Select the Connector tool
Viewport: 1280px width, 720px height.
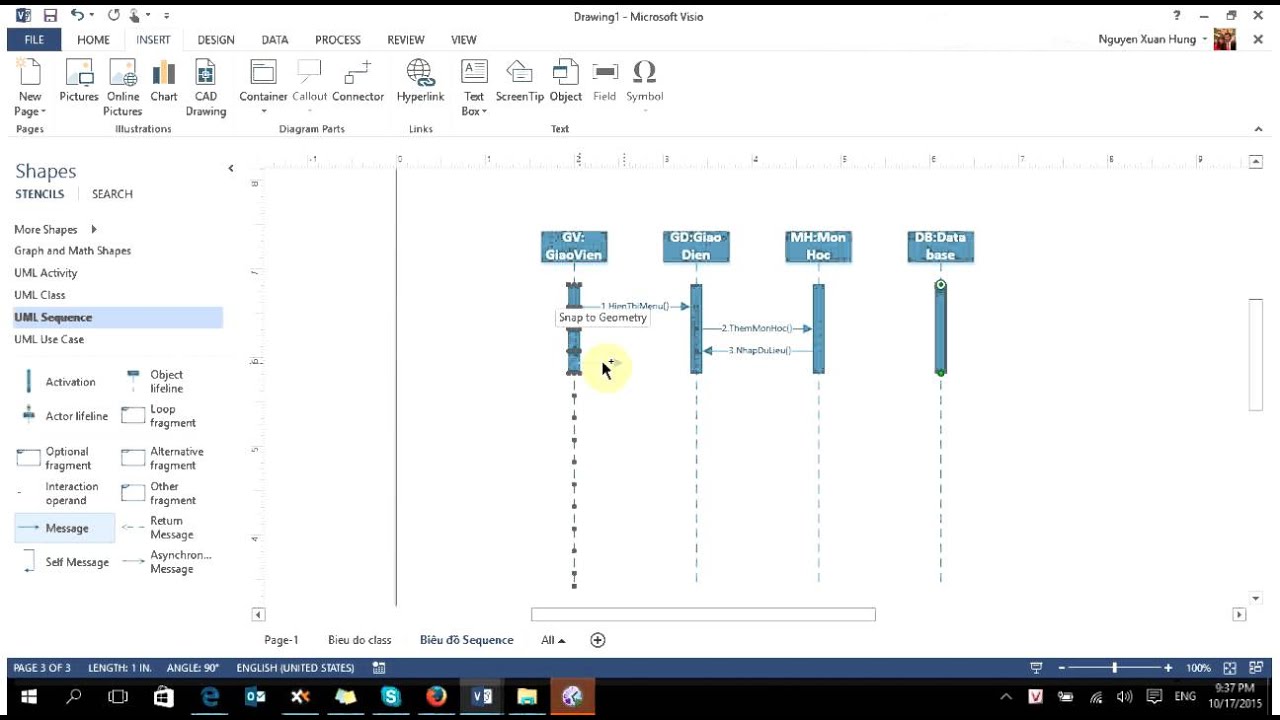[x=358, y=81]
